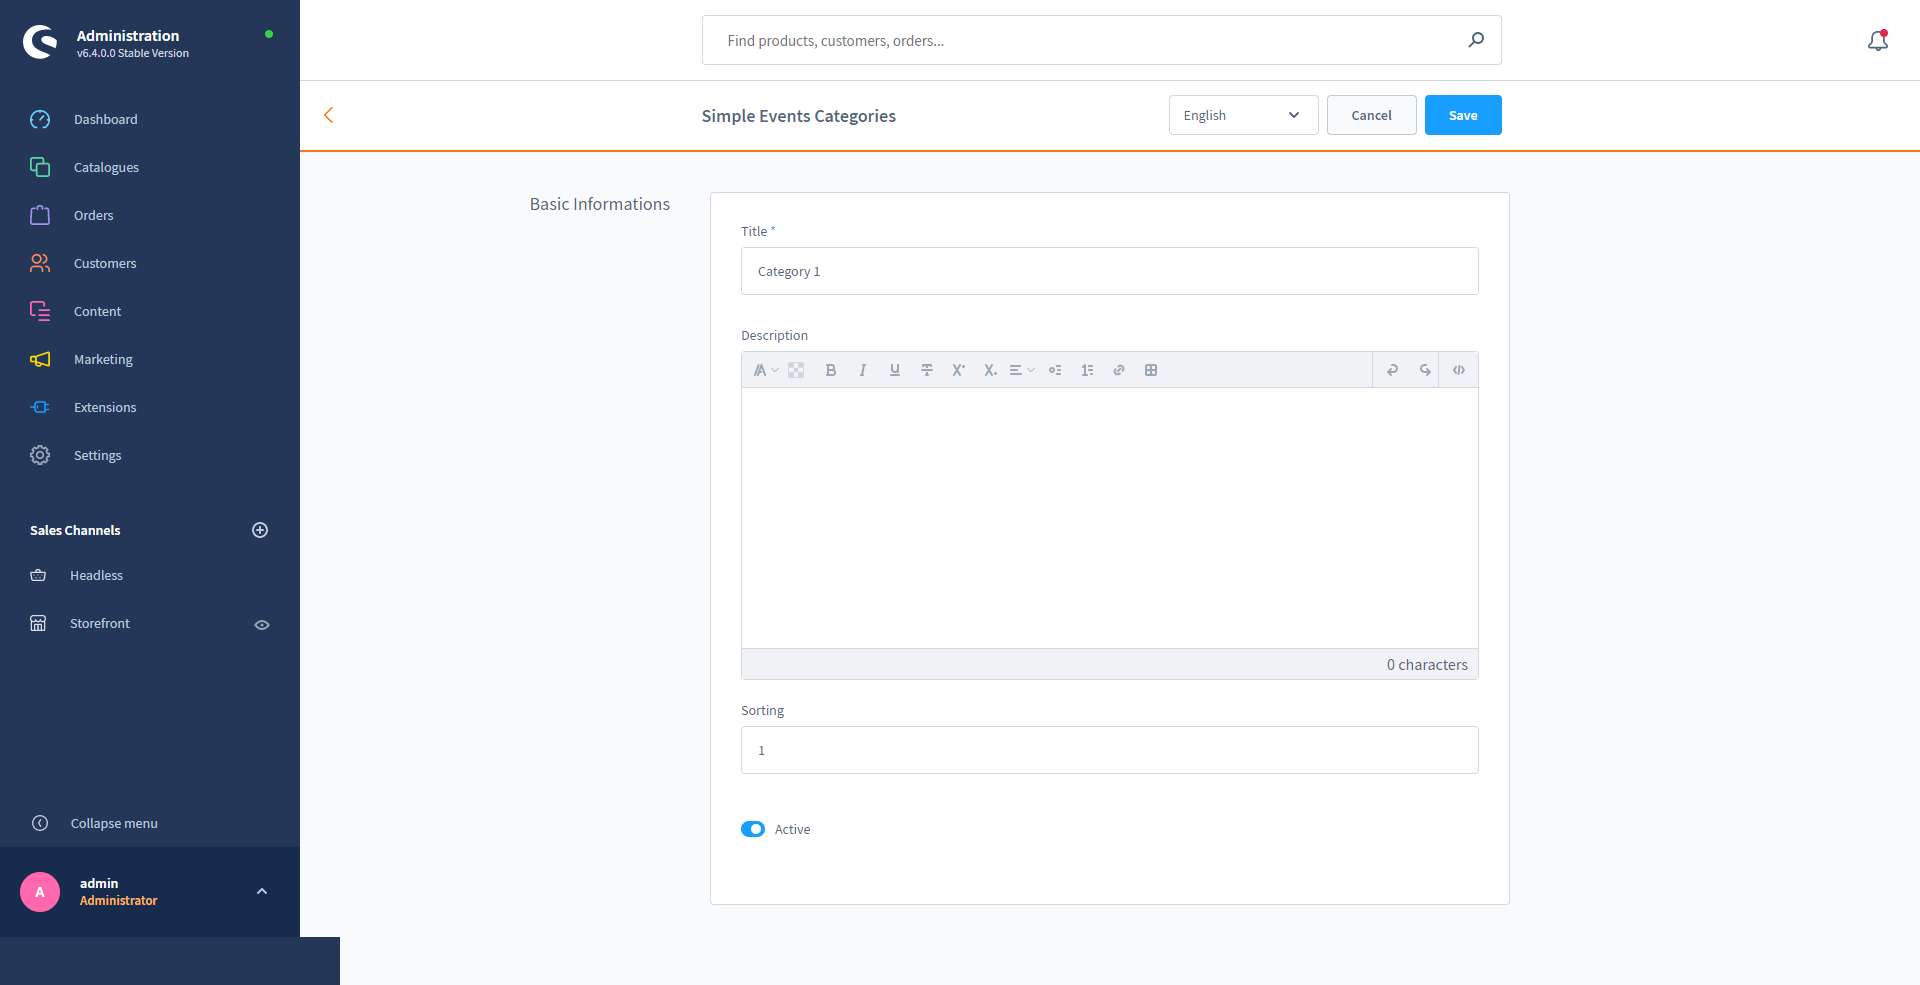Open the text color picker swatch

point(796,370)
